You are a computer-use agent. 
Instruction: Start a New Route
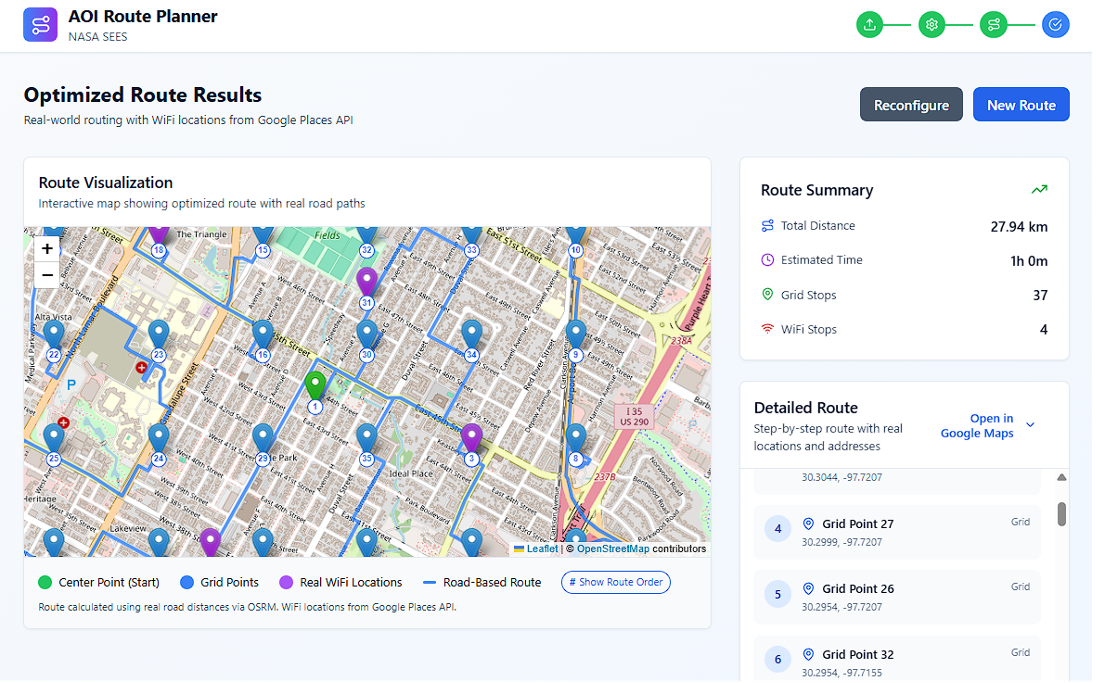point(1020,105)
